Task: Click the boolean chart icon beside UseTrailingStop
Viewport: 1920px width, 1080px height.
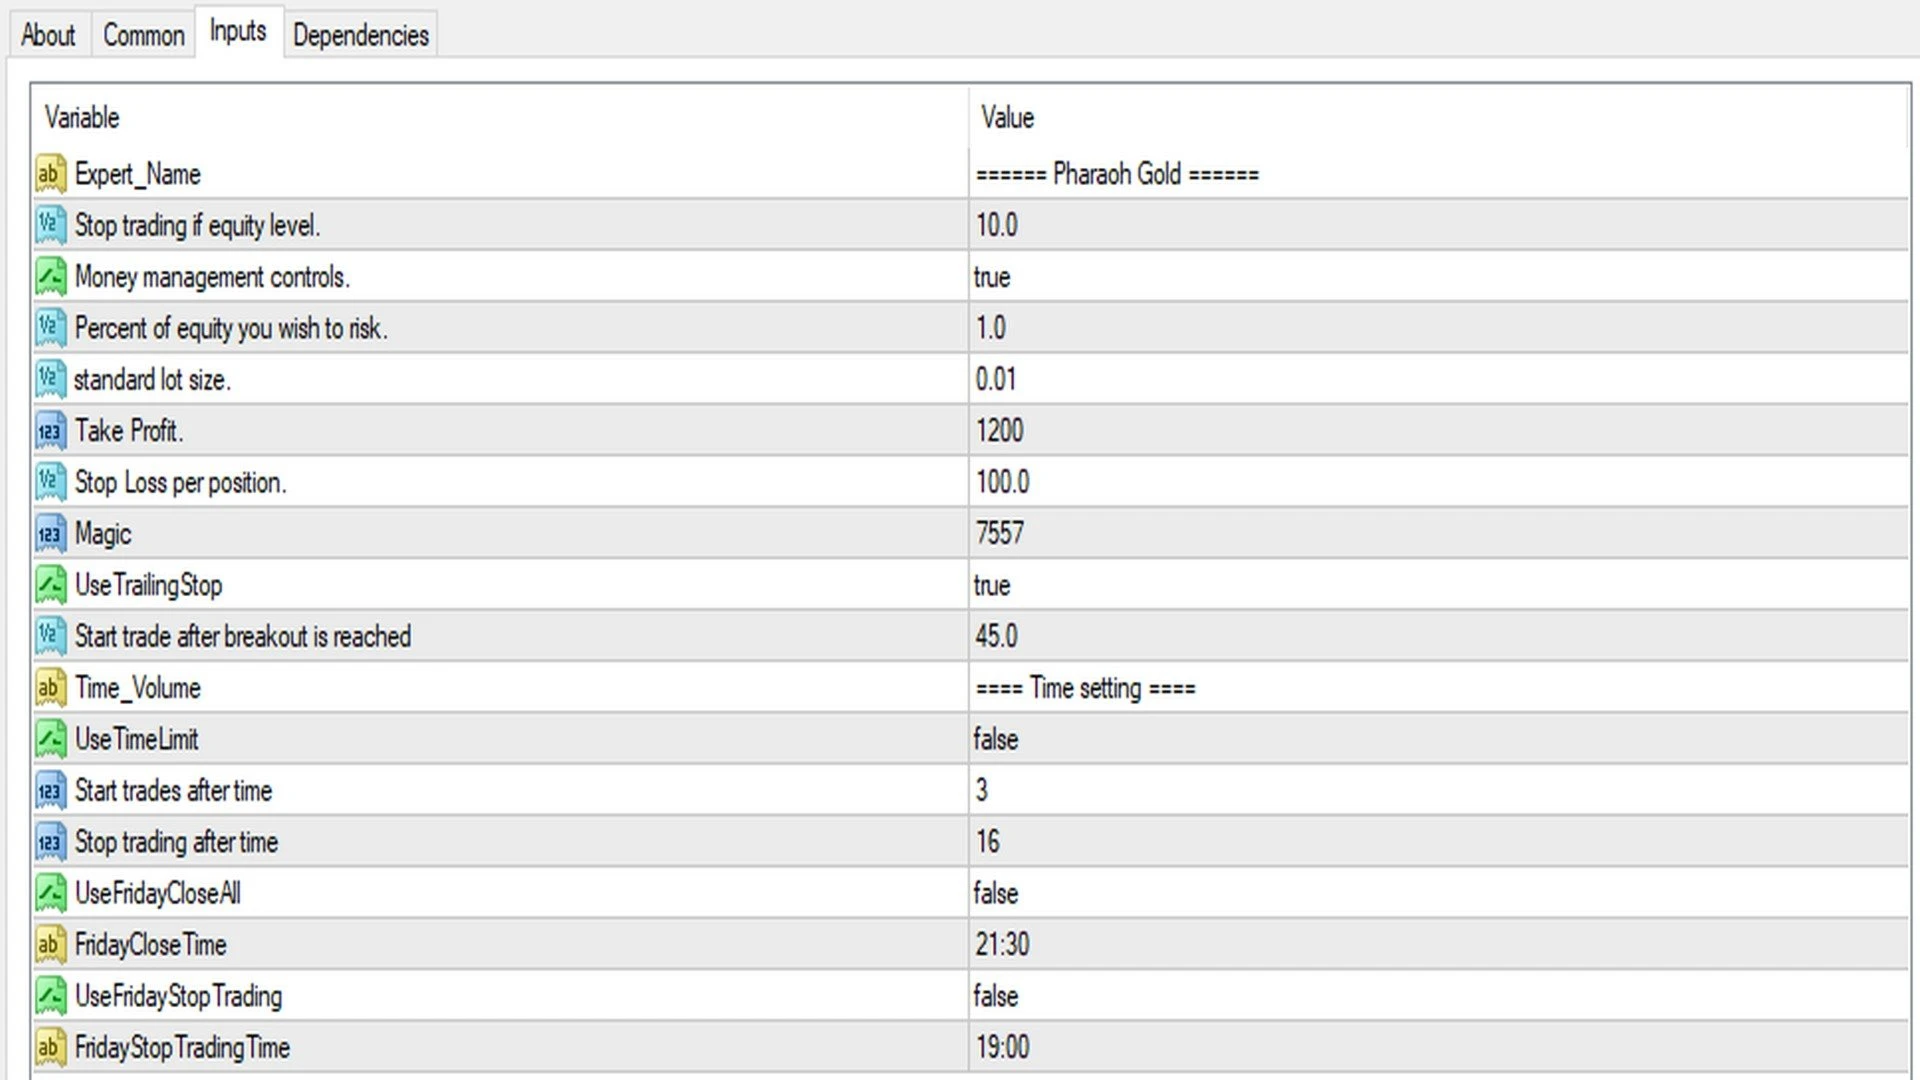Action: pyautogui.click(x=49, y=585)
